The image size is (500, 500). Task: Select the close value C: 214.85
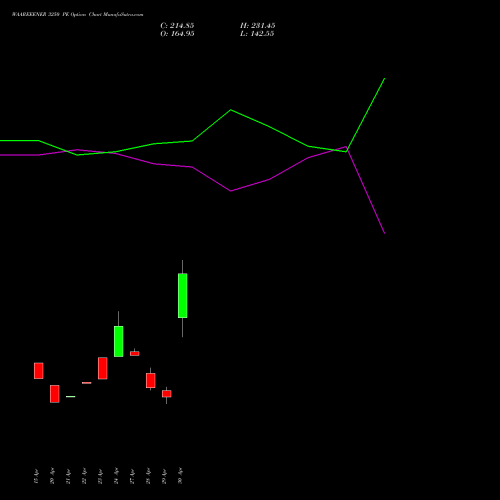(x=177, y=26)
